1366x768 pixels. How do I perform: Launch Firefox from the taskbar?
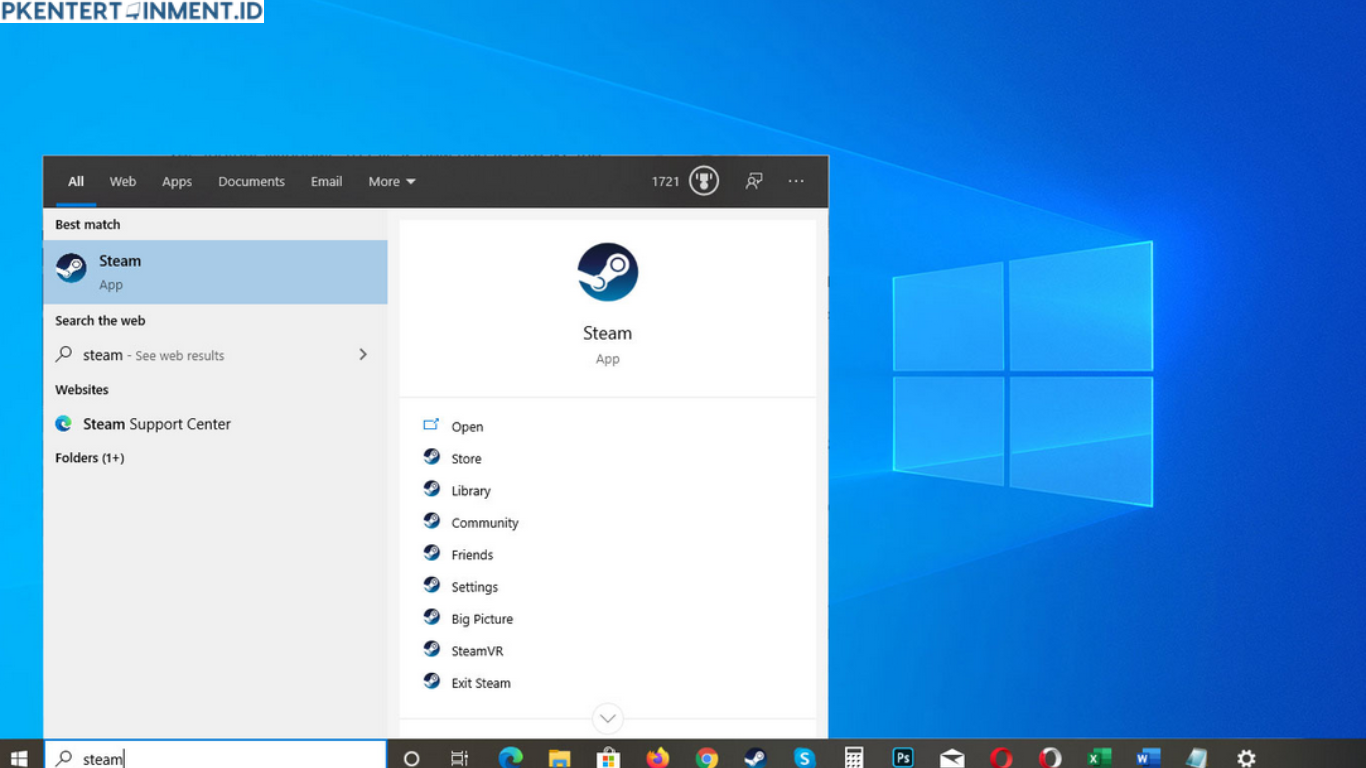(657, 758)
